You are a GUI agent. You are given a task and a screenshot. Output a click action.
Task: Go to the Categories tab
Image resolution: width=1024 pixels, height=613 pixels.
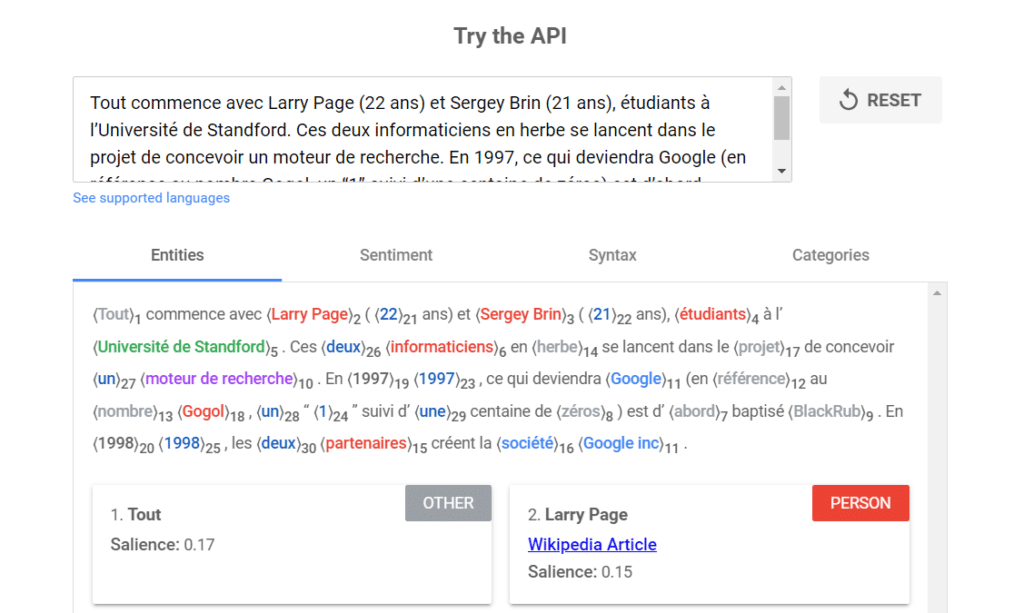[x=830, y=255]
